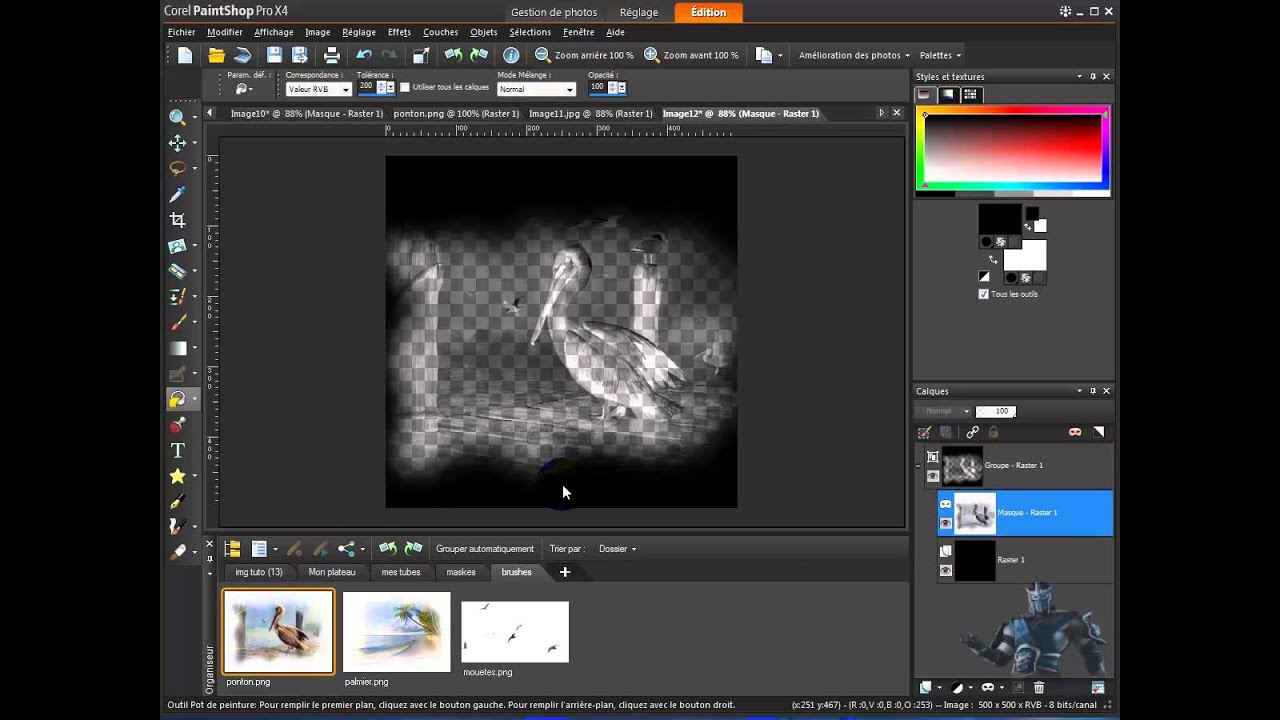Open the Couches menu
This screenshot has height=720, width=1280.
[441, 32]
